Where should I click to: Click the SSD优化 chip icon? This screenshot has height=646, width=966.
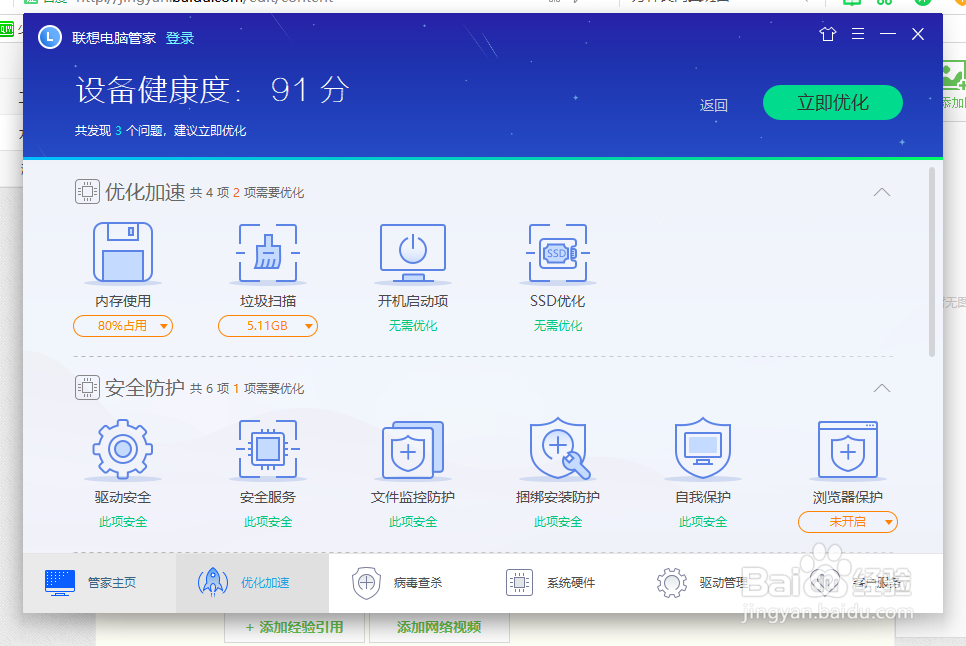pos(558,252)
